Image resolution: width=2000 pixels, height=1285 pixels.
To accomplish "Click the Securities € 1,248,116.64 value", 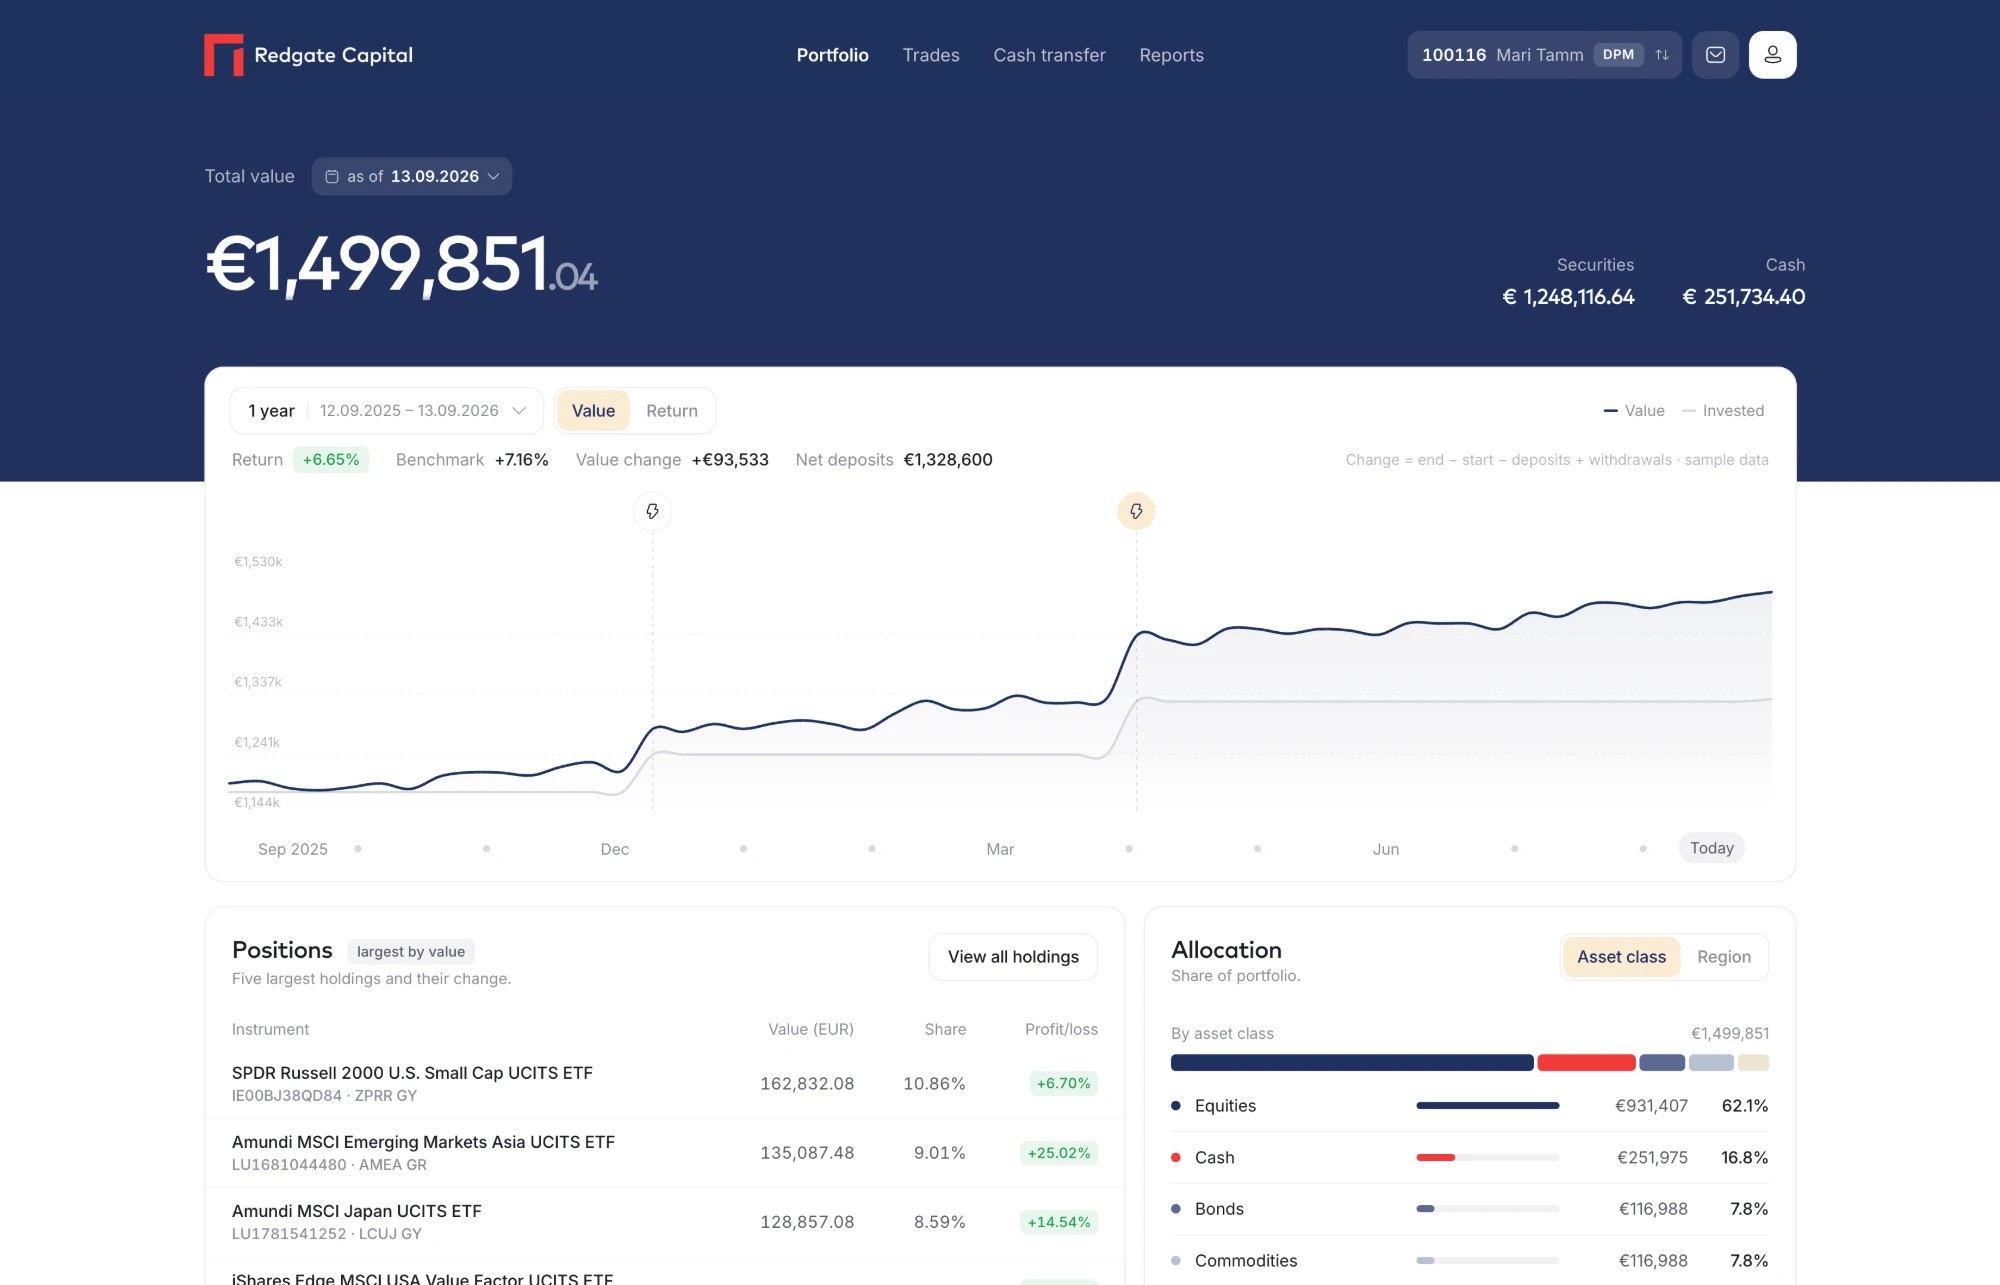I will [x=1568, y=297].
